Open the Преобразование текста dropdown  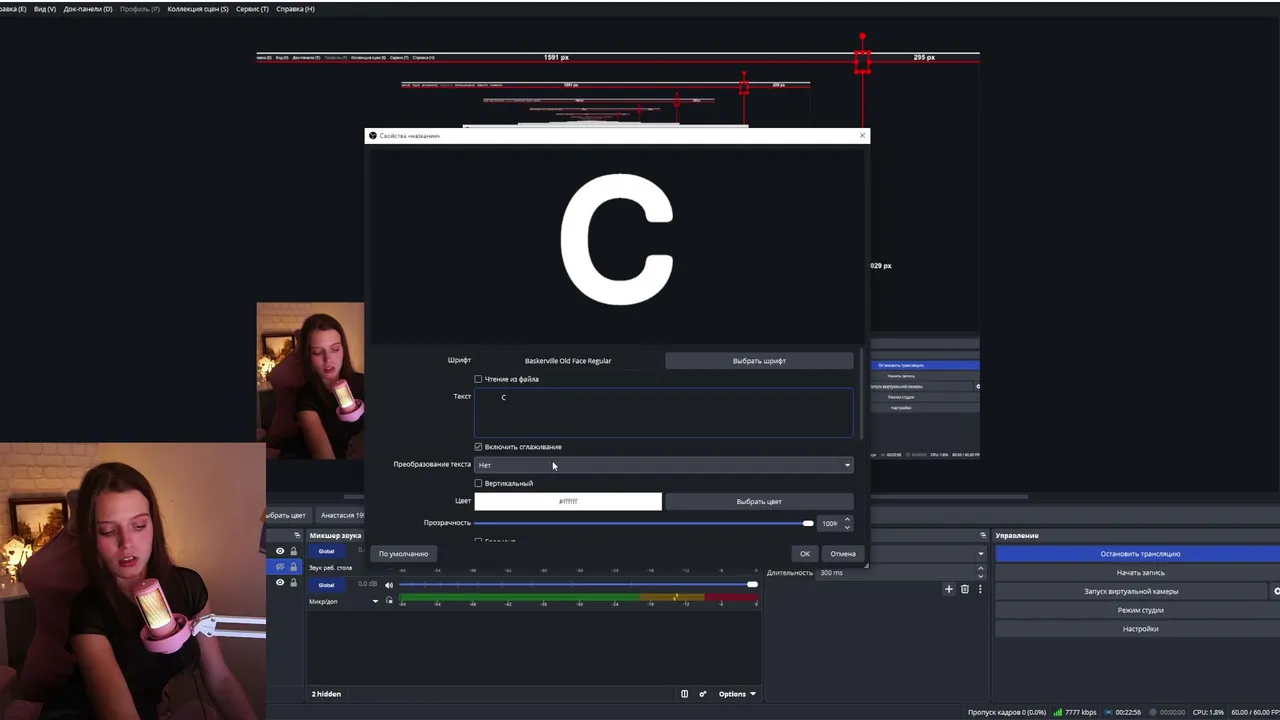663,465
